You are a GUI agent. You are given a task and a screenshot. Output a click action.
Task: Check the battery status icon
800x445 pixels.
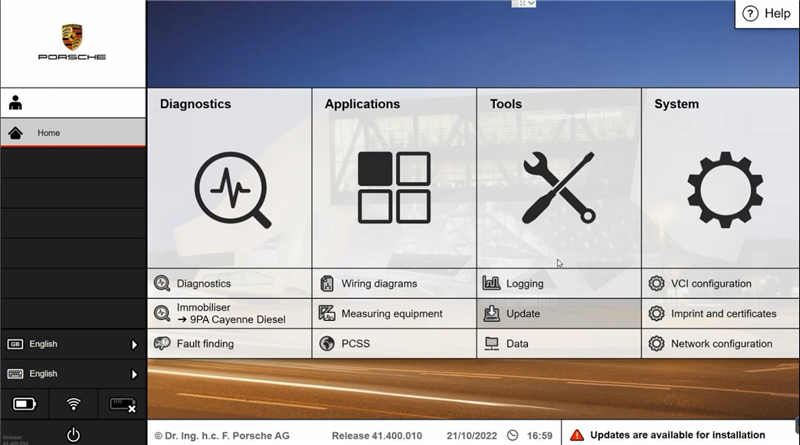(24, 404)
